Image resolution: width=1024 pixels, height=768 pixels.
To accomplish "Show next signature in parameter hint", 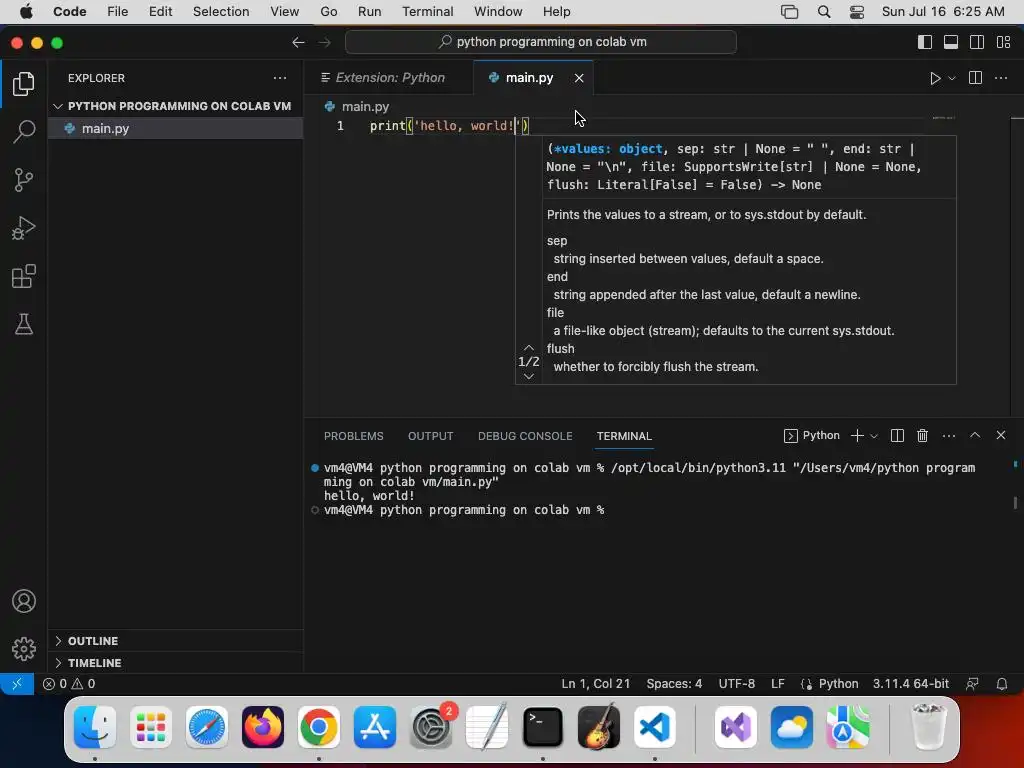I will coord(529,376).
